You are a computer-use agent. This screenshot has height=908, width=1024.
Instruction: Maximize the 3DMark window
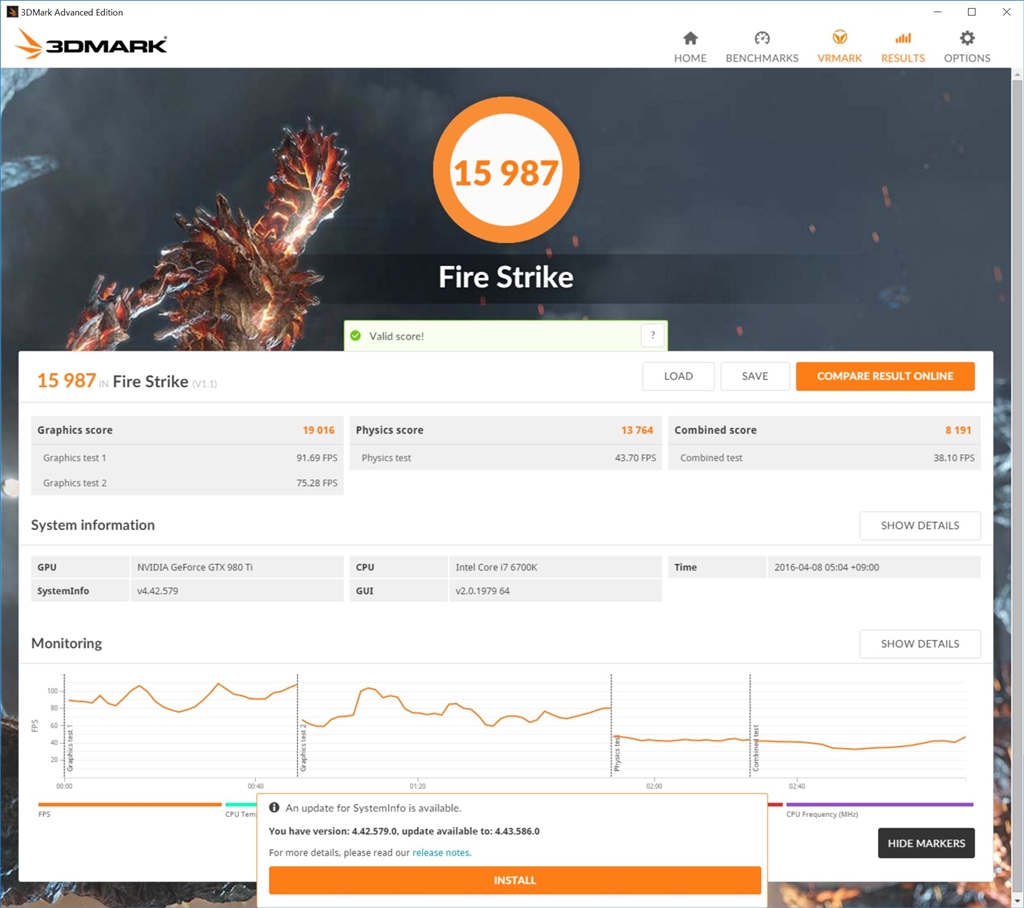click(x=972, y=12)
